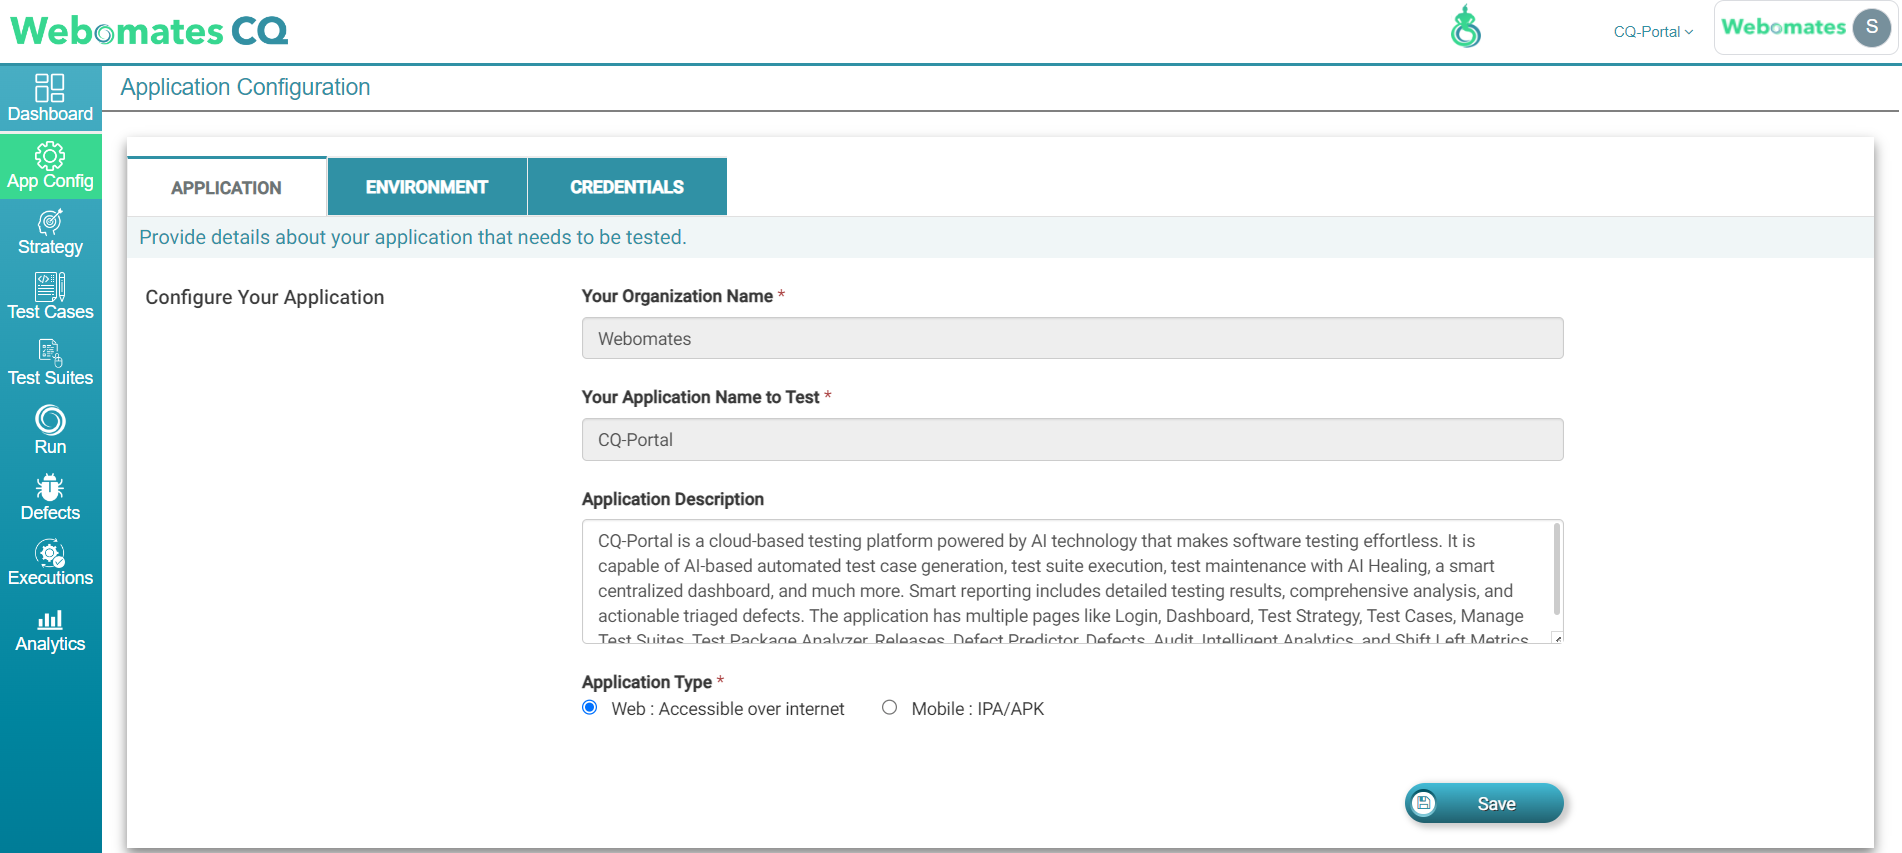This screenshot has height=853, width=1902.
Task: Click the Application Name to Test field
Action: (x=1072, y=439)
